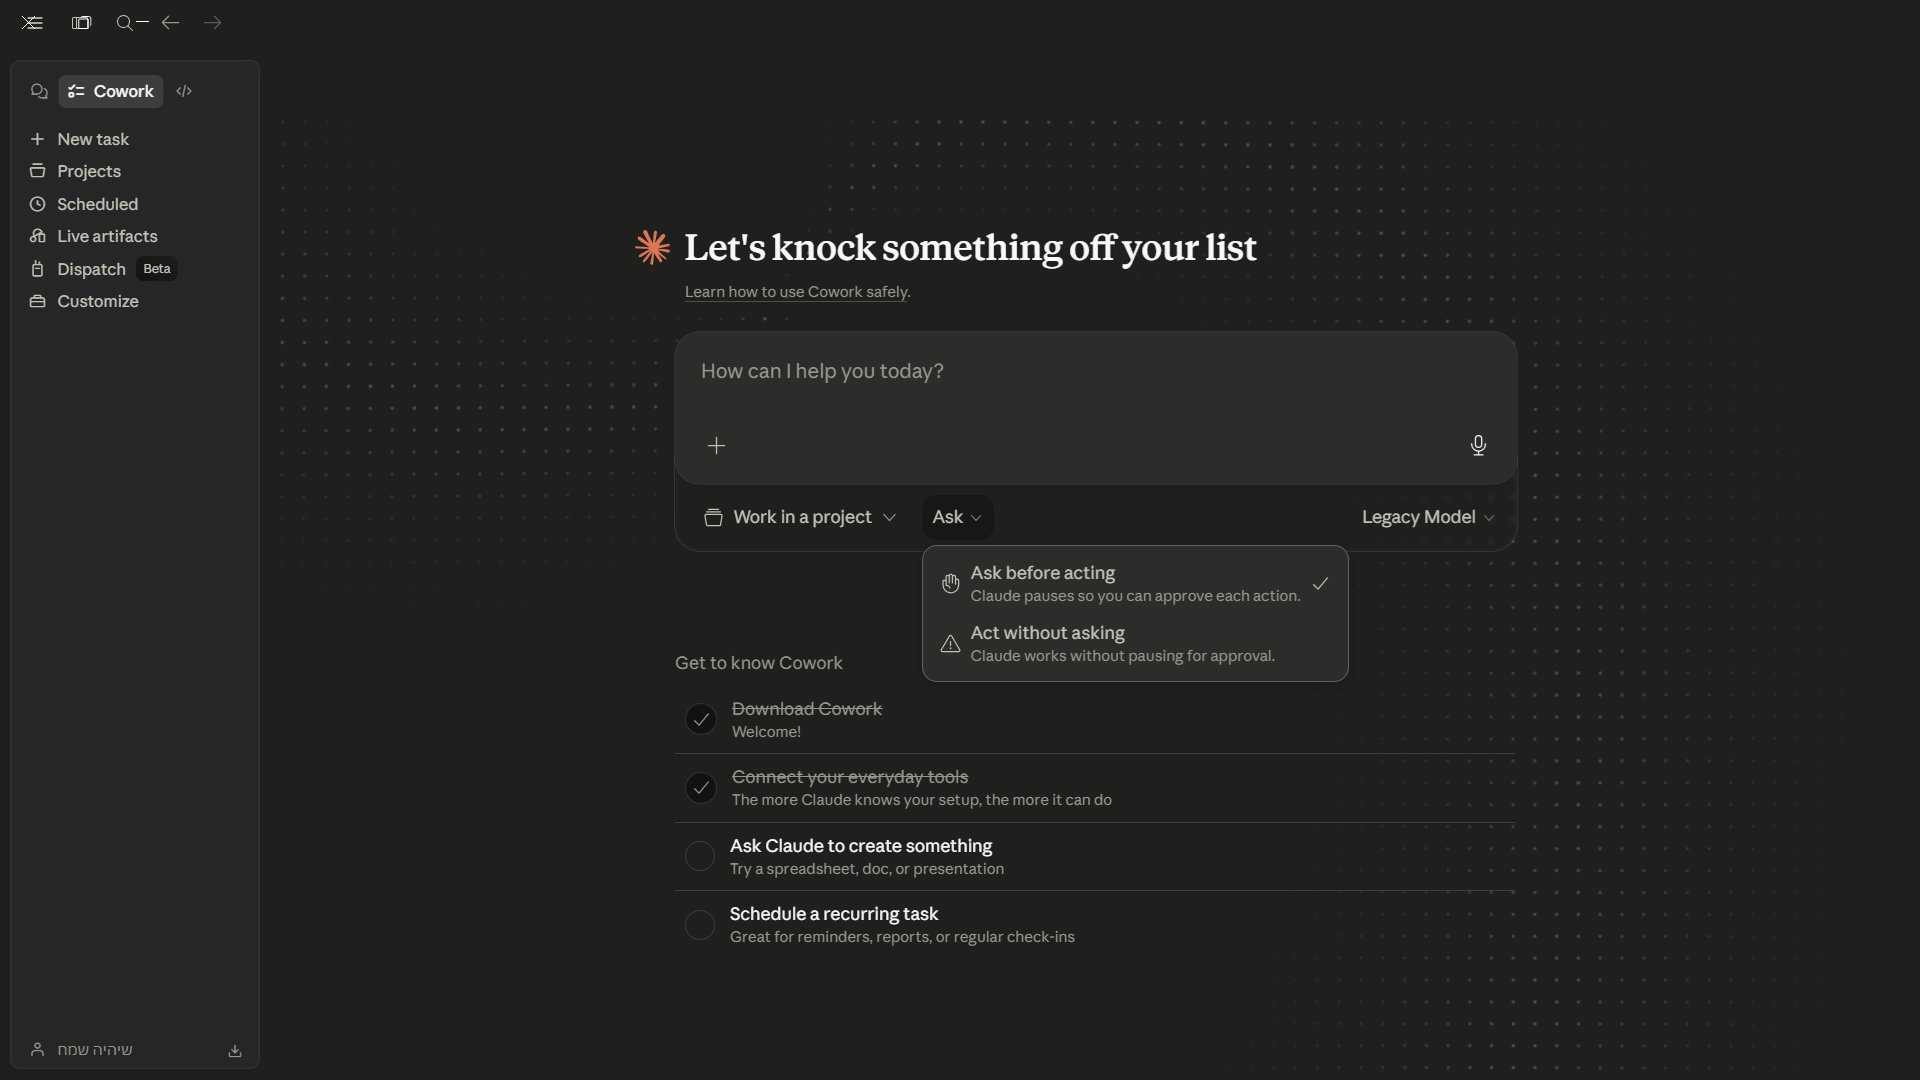This screenshot has height=1080, width=1920.
Task: Open the chat bubble icon in sidebar
Action: point(39,91)
